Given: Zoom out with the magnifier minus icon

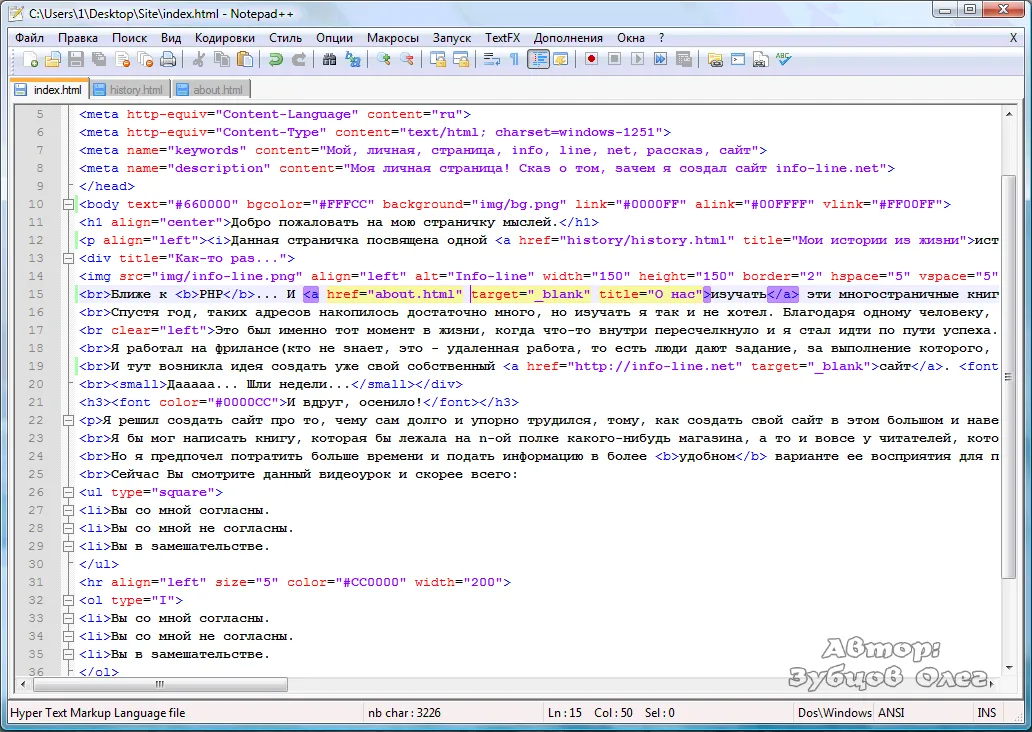Looking at the screenshot, I should tap(407, 60).
